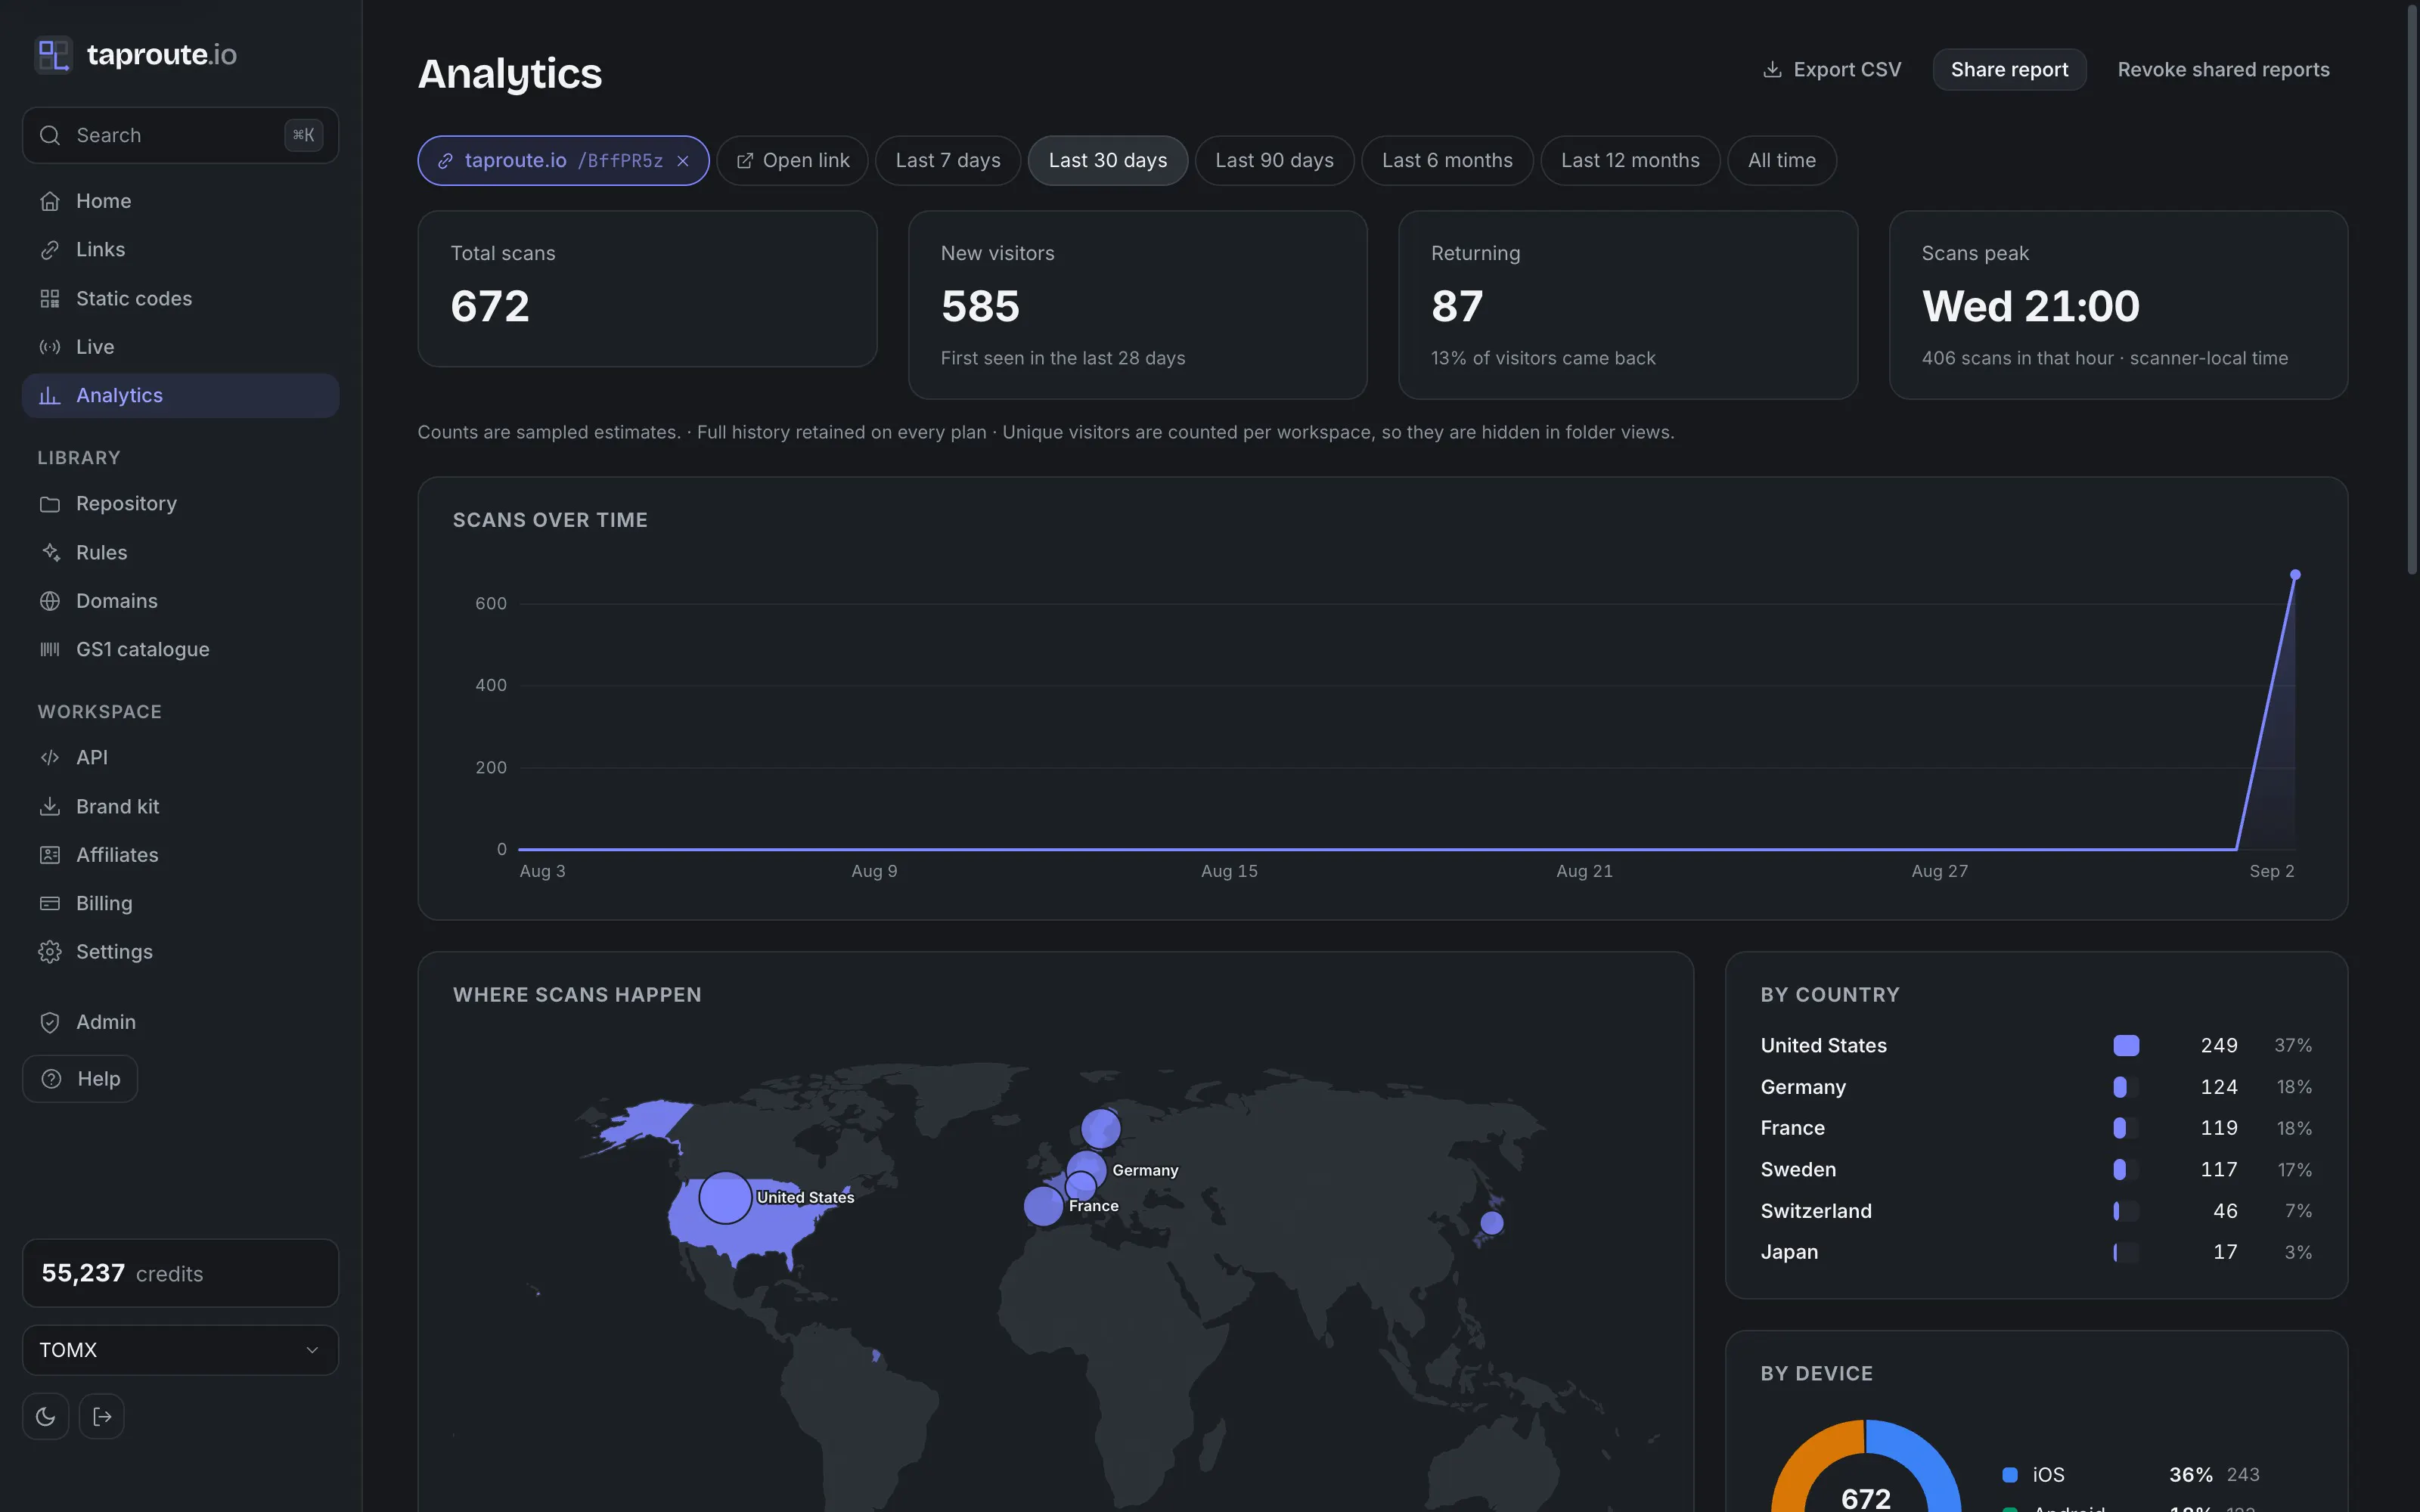Choose Last 12 months range
This screenshot has height=1512, width=2420.
coord(1630,161)
